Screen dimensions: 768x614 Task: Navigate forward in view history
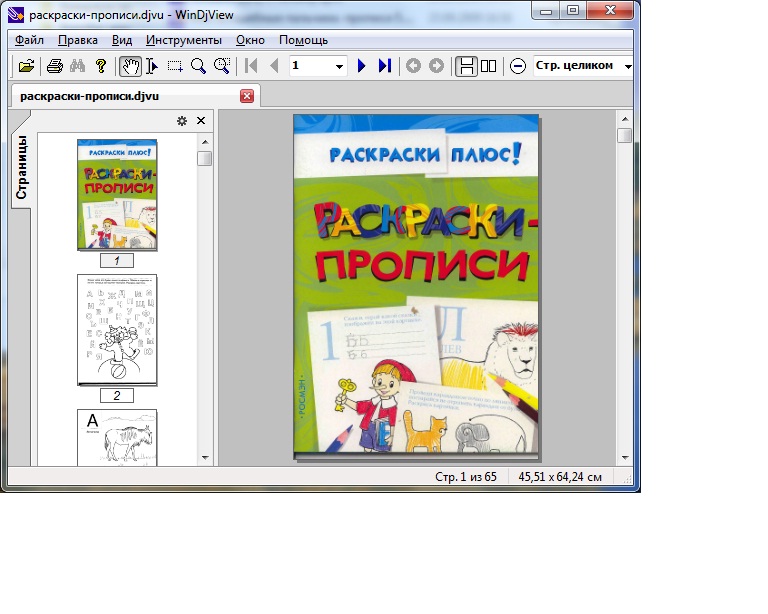point(436,66)
